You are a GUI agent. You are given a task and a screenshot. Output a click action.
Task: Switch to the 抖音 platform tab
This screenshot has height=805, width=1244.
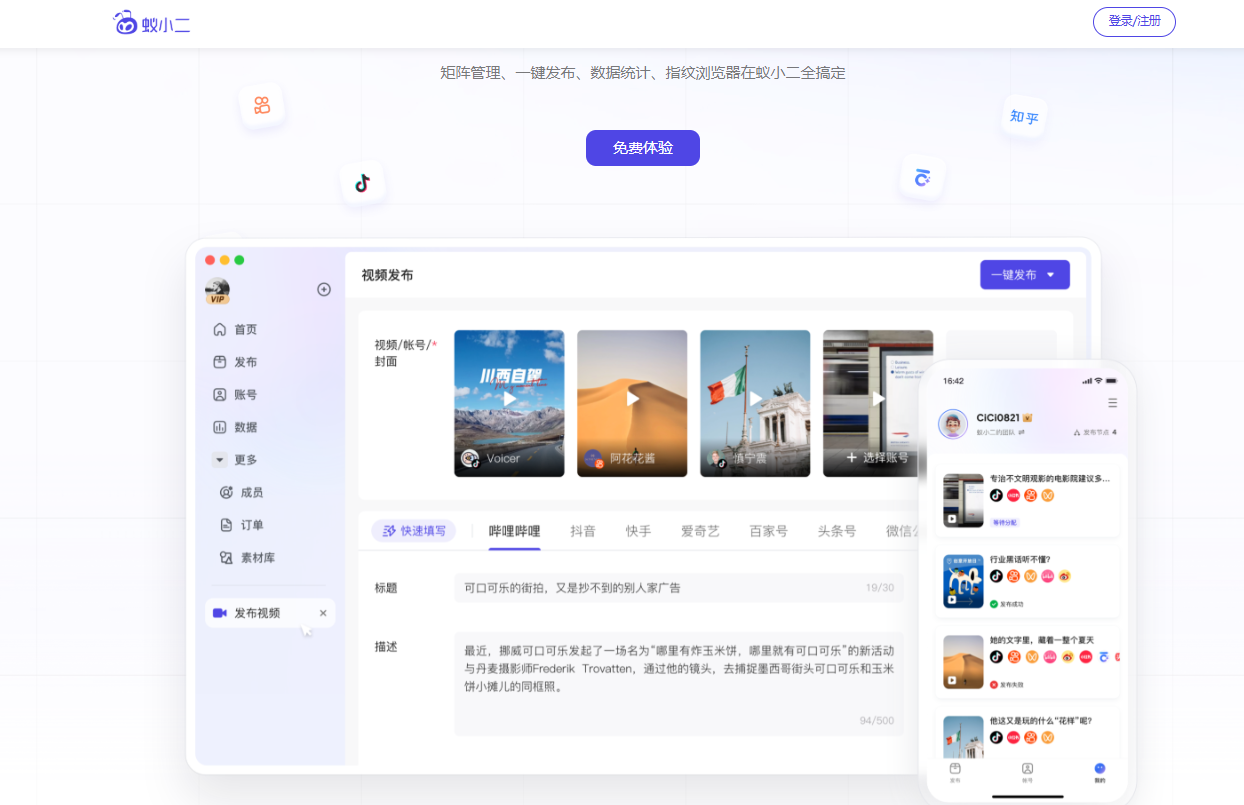tap(583, 531)
